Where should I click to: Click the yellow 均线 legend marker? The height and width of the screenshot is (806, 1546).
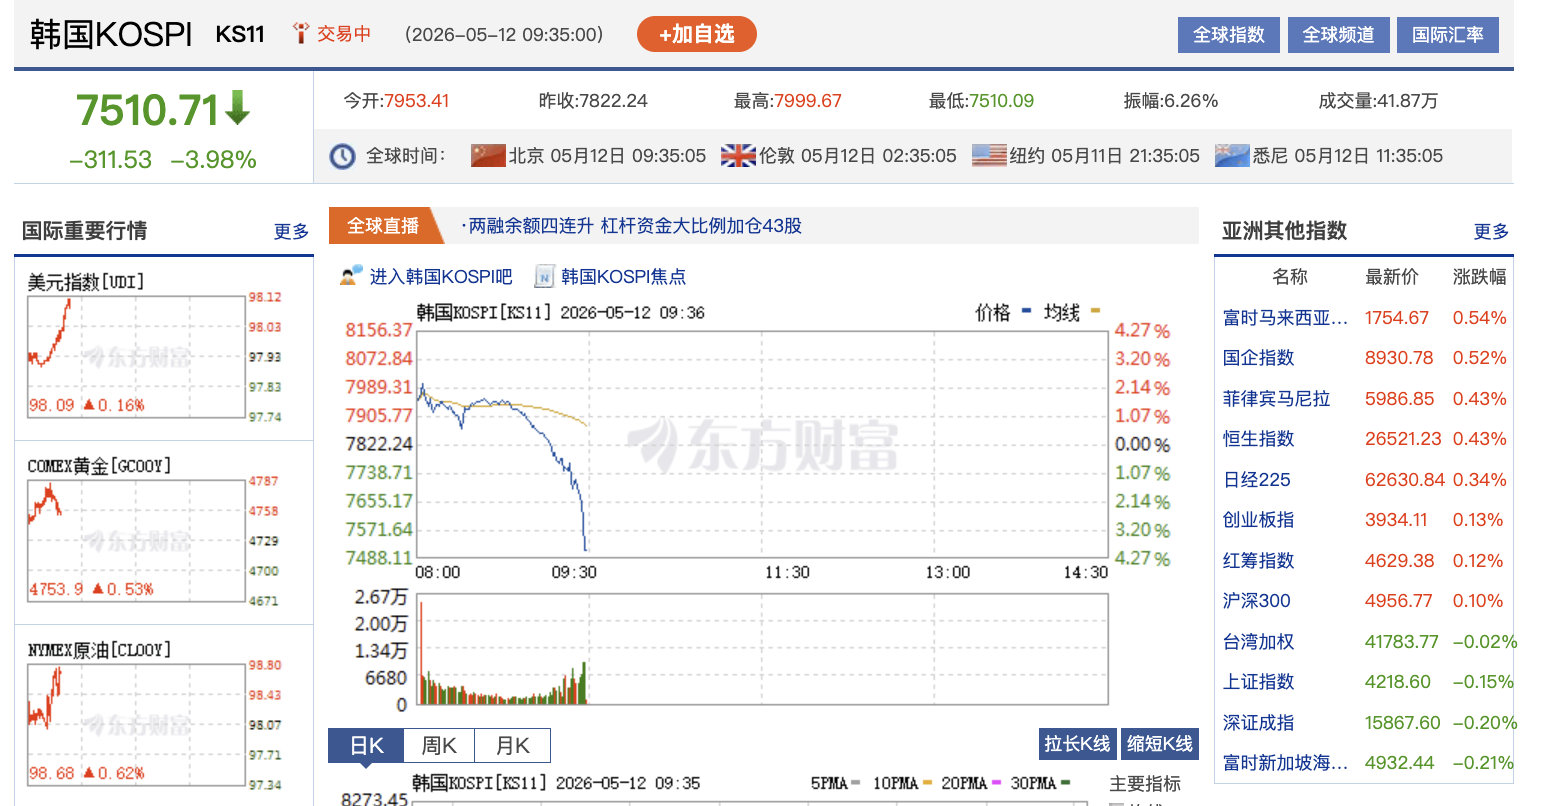click(1095, 312)
